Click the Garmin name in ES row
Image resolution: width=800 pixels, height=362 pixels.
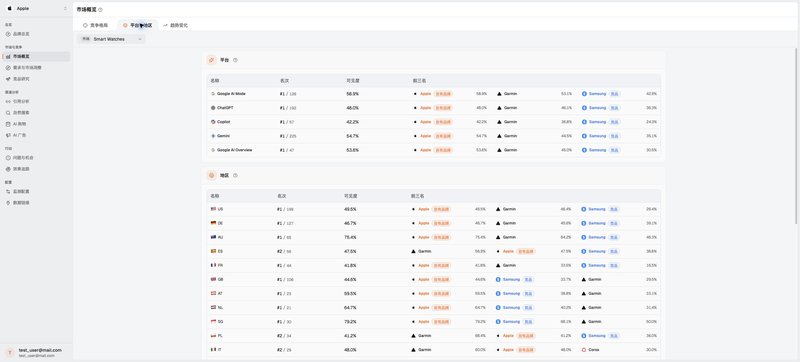pyautogui.click(x=424, y=251)
